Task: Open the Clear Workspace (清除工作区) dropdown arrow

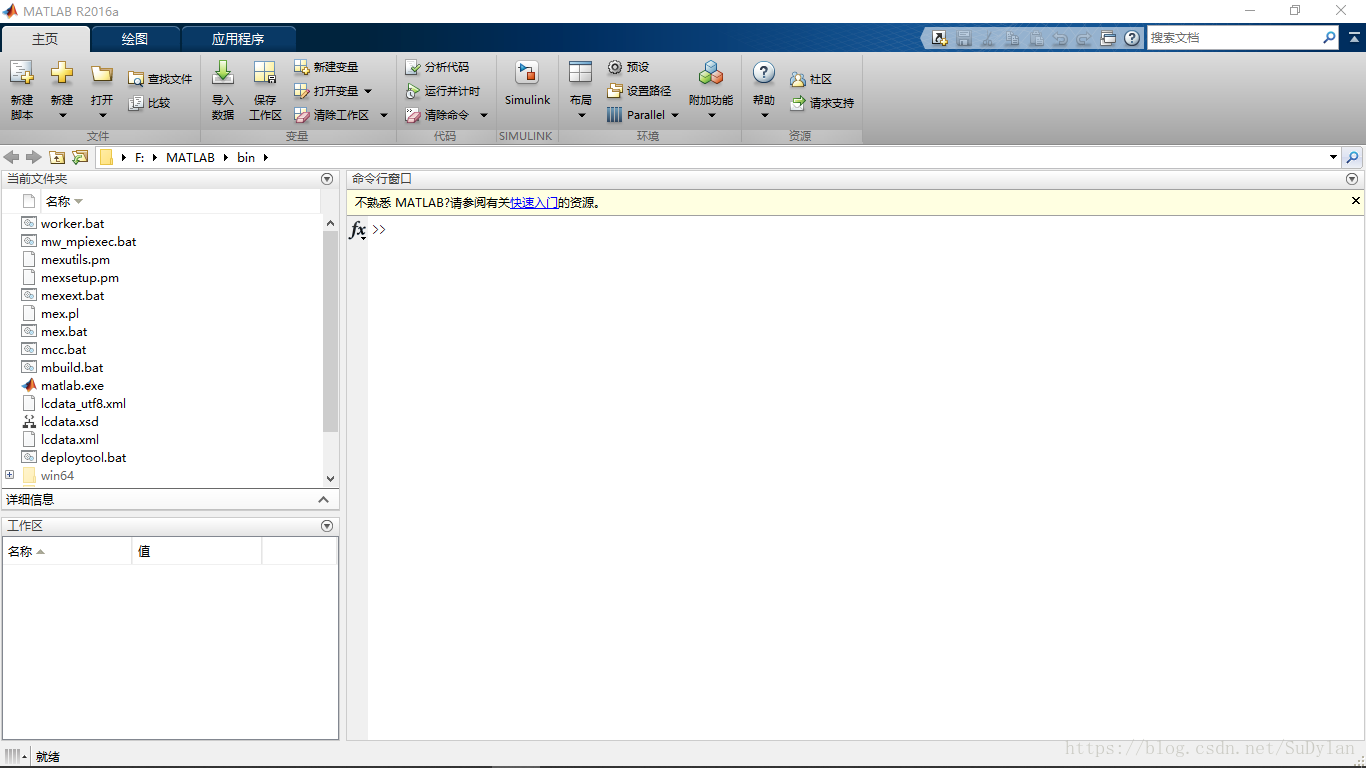Action: 383,115
